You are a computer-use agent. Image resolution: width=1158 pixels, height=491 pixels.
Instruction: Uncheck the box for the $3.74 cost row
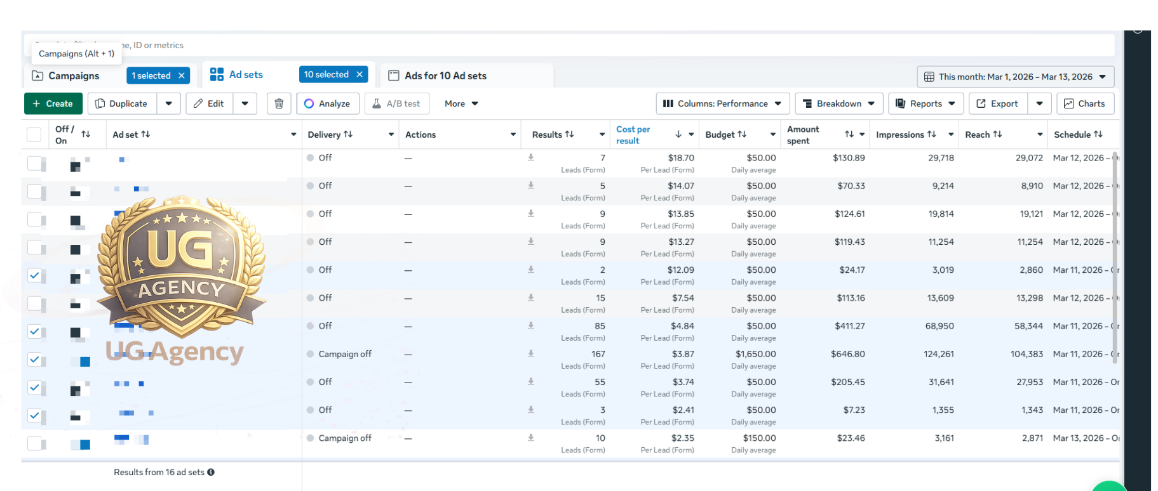34,387
